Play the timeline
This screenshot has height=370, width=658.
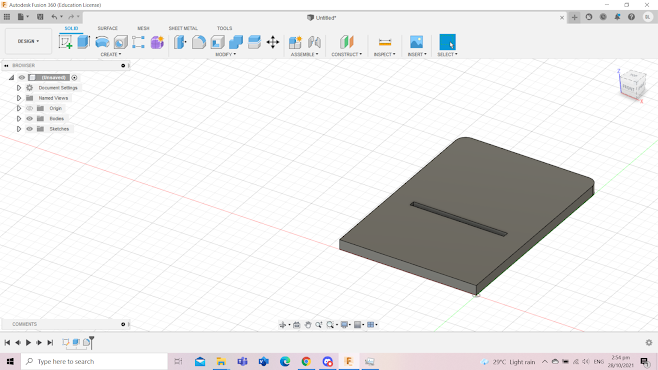(x=29, y=342)
